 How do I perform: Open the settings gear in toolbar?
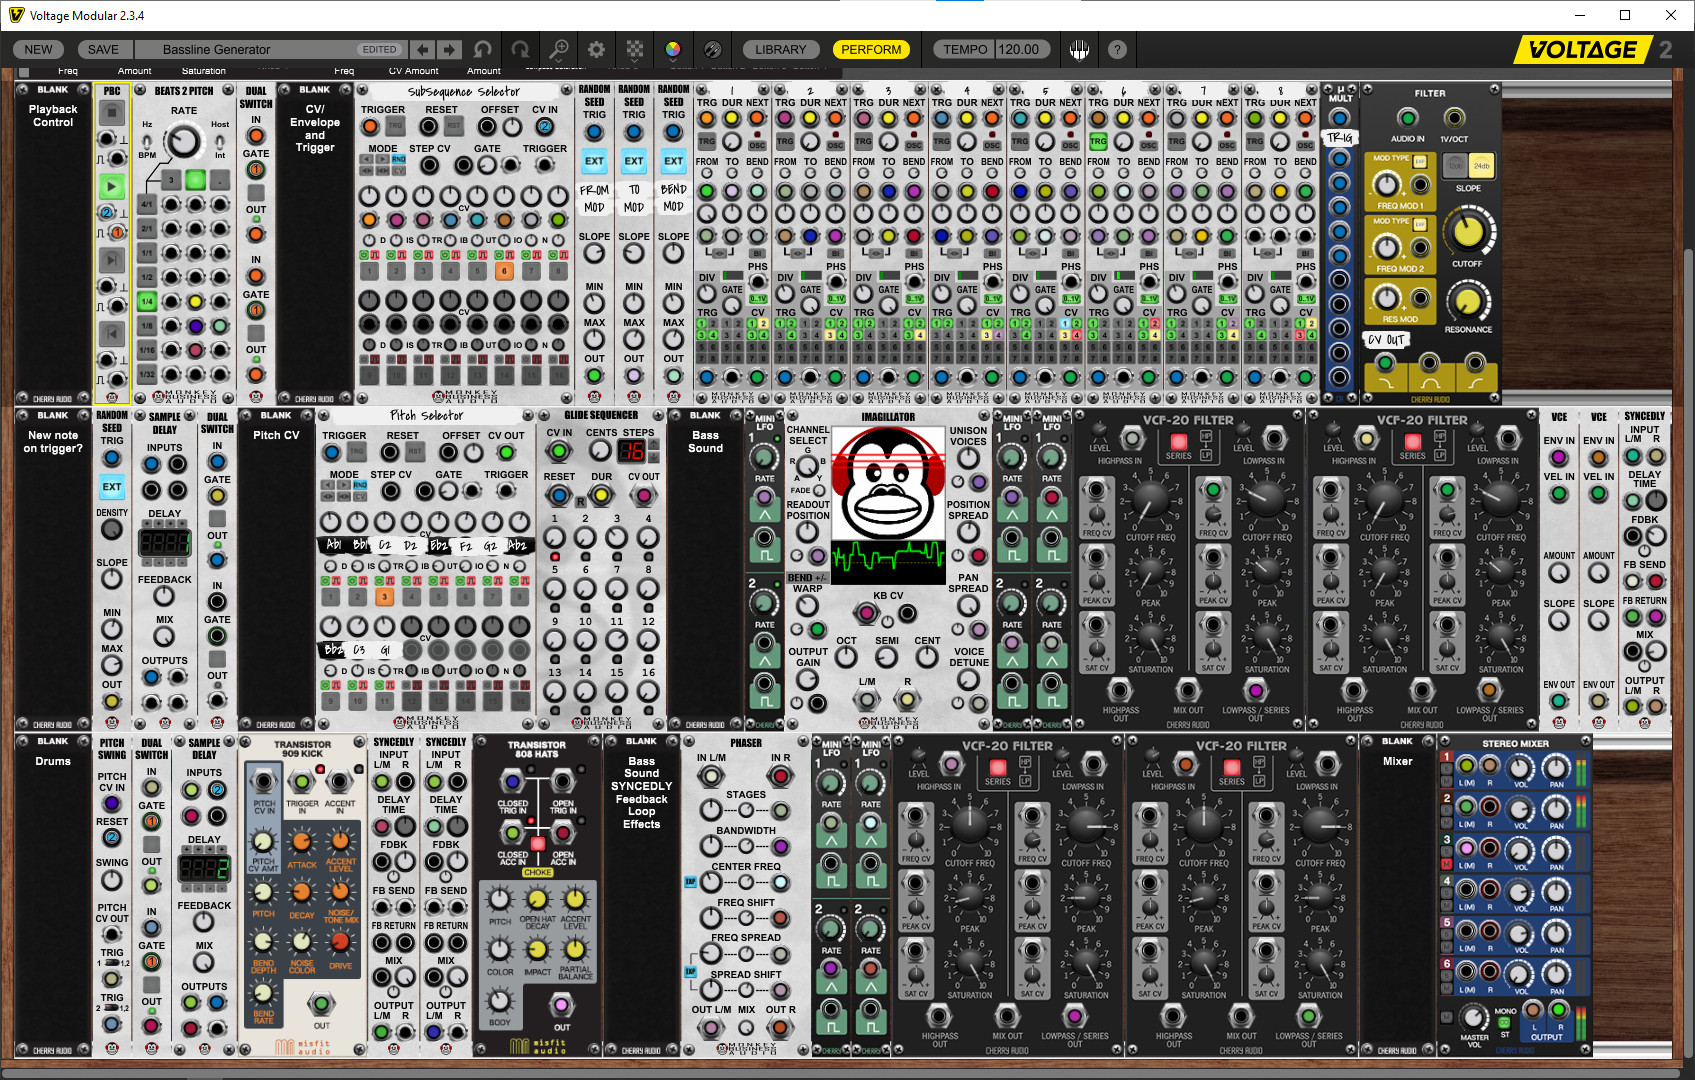597,49
